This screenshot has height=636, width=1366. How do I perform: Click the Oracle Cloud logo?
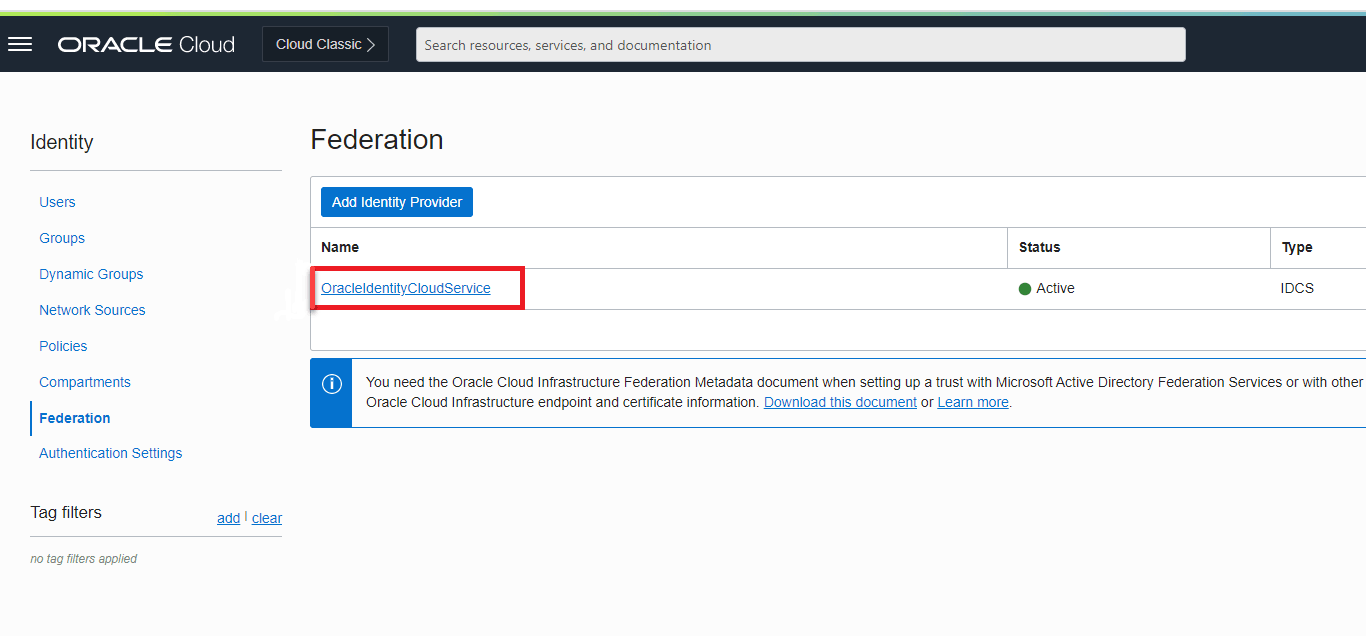click(x=146, y=45)
